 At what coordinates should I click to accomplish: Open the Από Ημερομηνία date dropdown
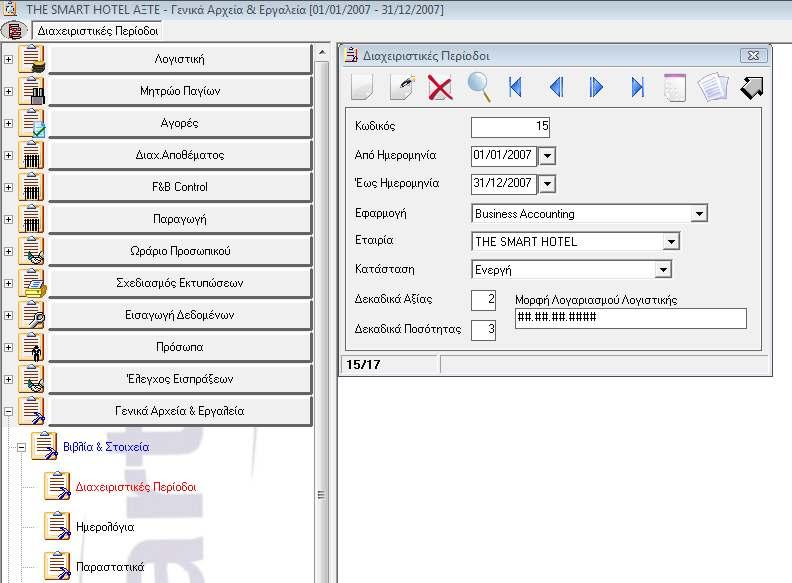click(547, 156)
